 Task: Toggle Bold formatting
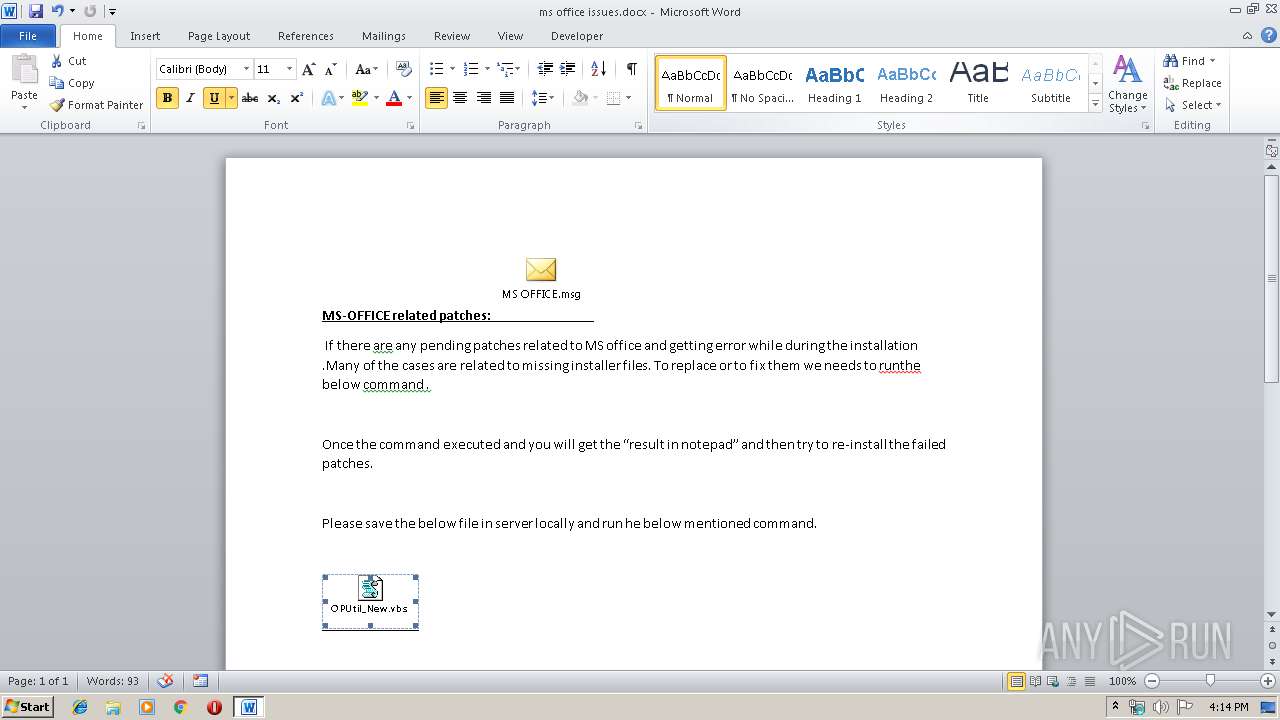(167, 98)
